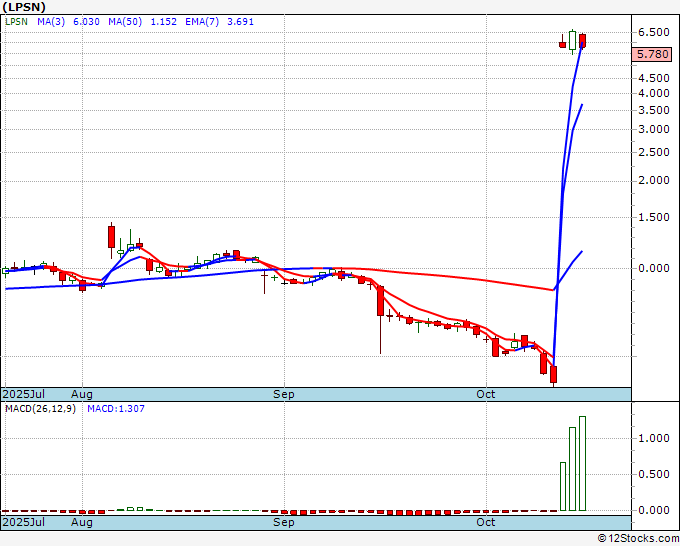
Task: Click the 2025Jul label on MACD axis
Action: pos(24,522)
